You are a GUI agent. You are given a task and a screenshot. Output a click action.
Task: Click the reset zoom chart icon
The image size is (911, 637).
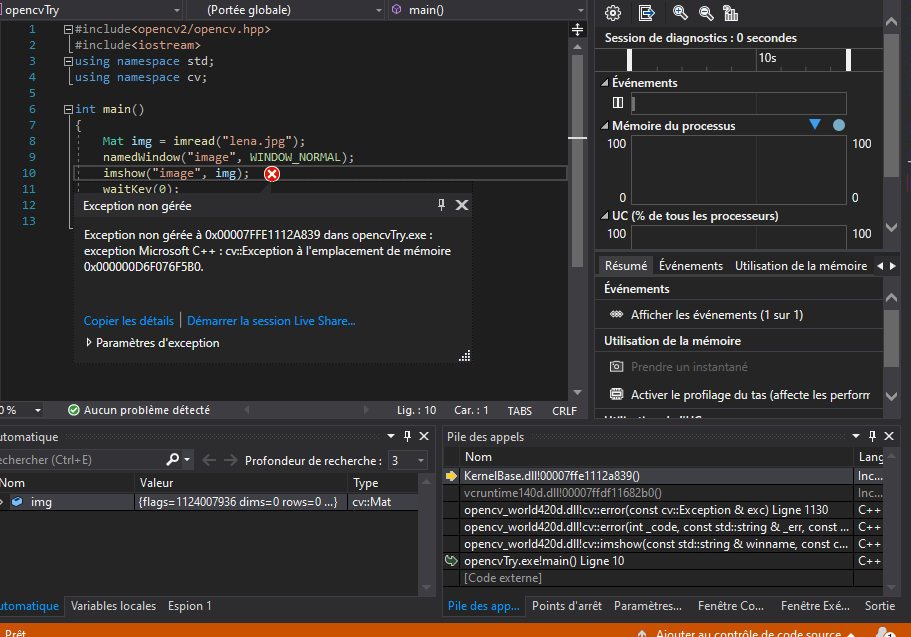click(730, 13)
